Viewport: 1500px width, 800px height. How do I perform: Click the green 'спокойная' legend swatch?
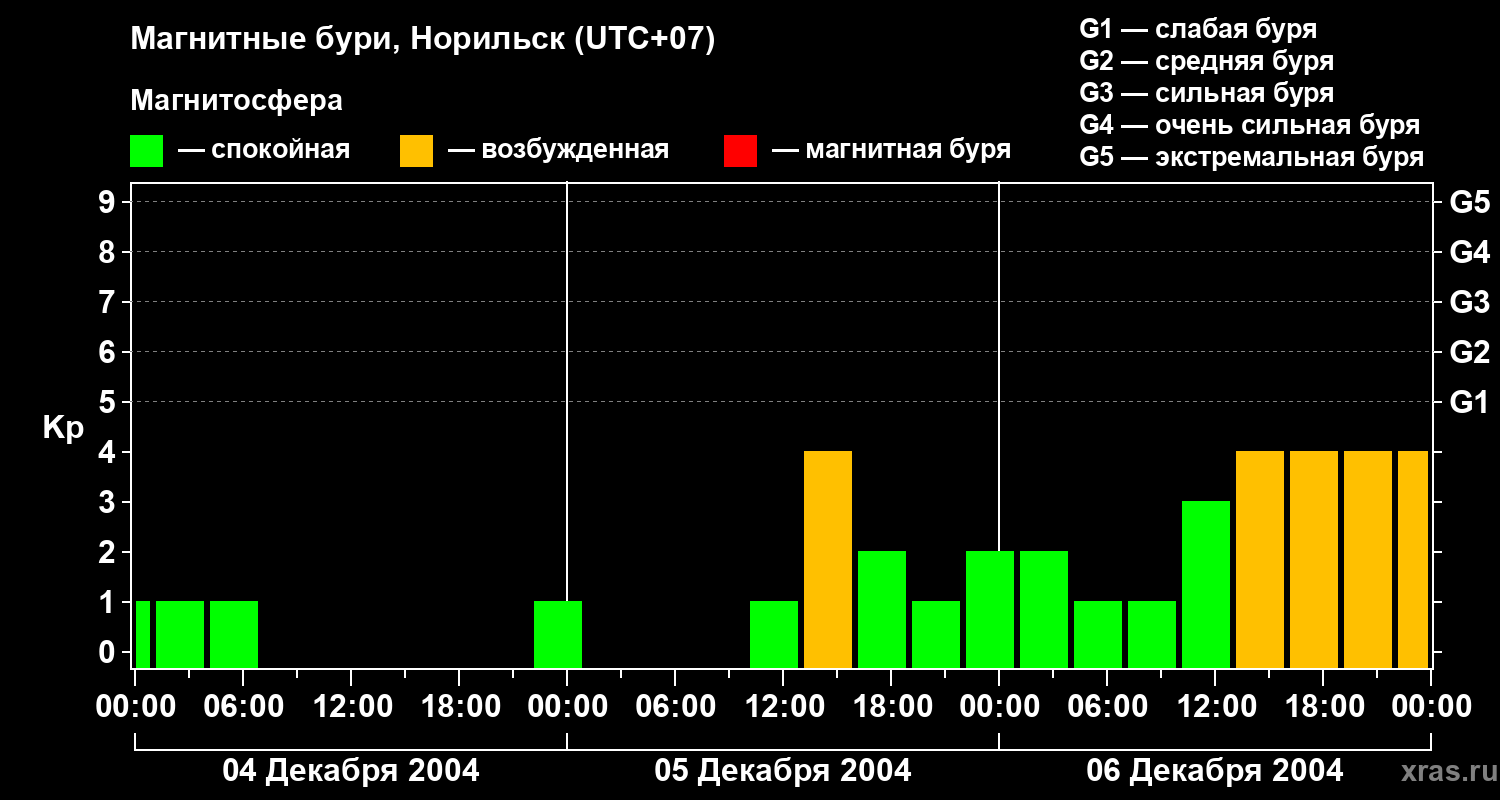[146, 151]
